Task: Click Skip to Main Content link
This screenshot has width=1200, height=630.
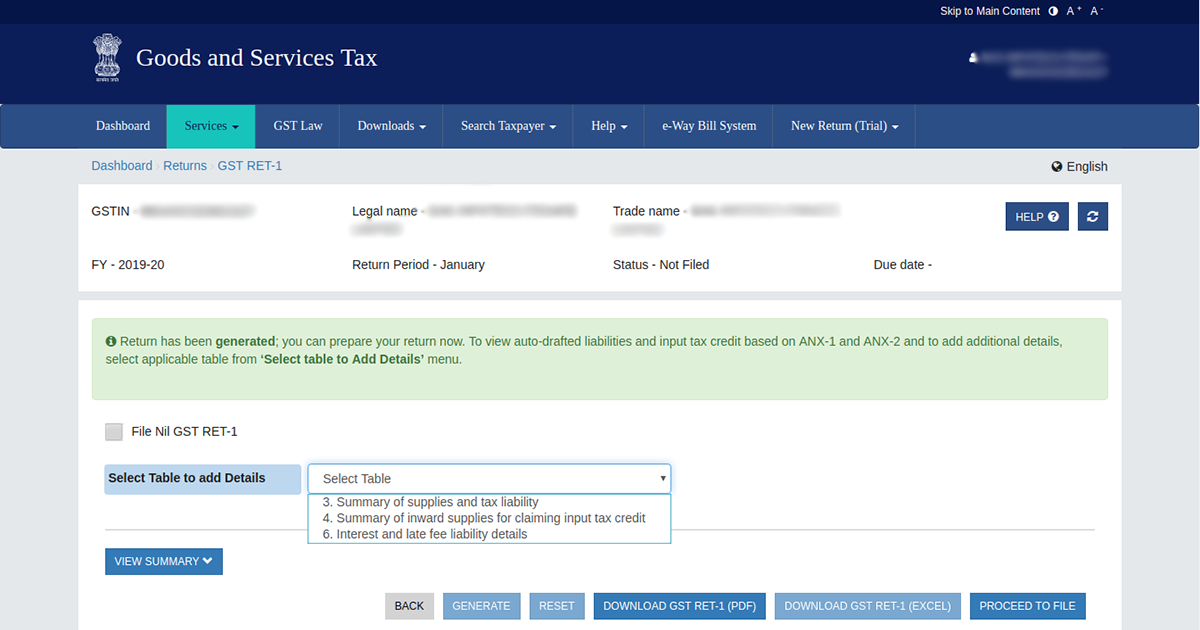Action: tap(989, 11)
